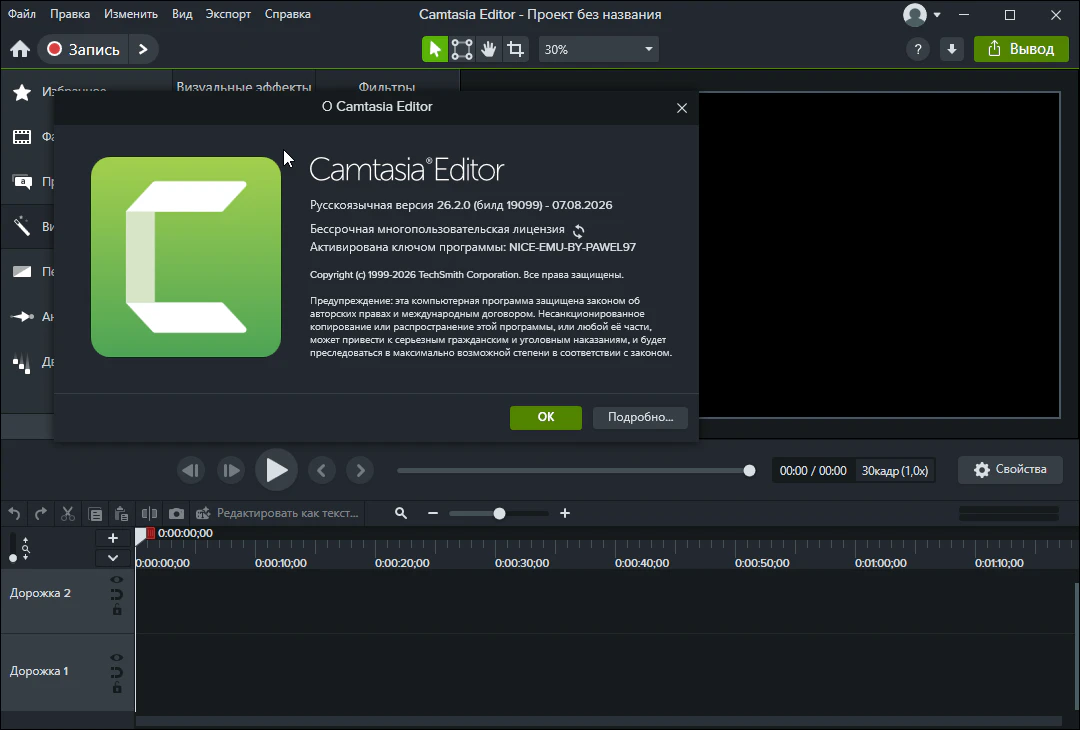Activate the Pan hand tool
1080x730 pixels.
[x=488, y=49]
